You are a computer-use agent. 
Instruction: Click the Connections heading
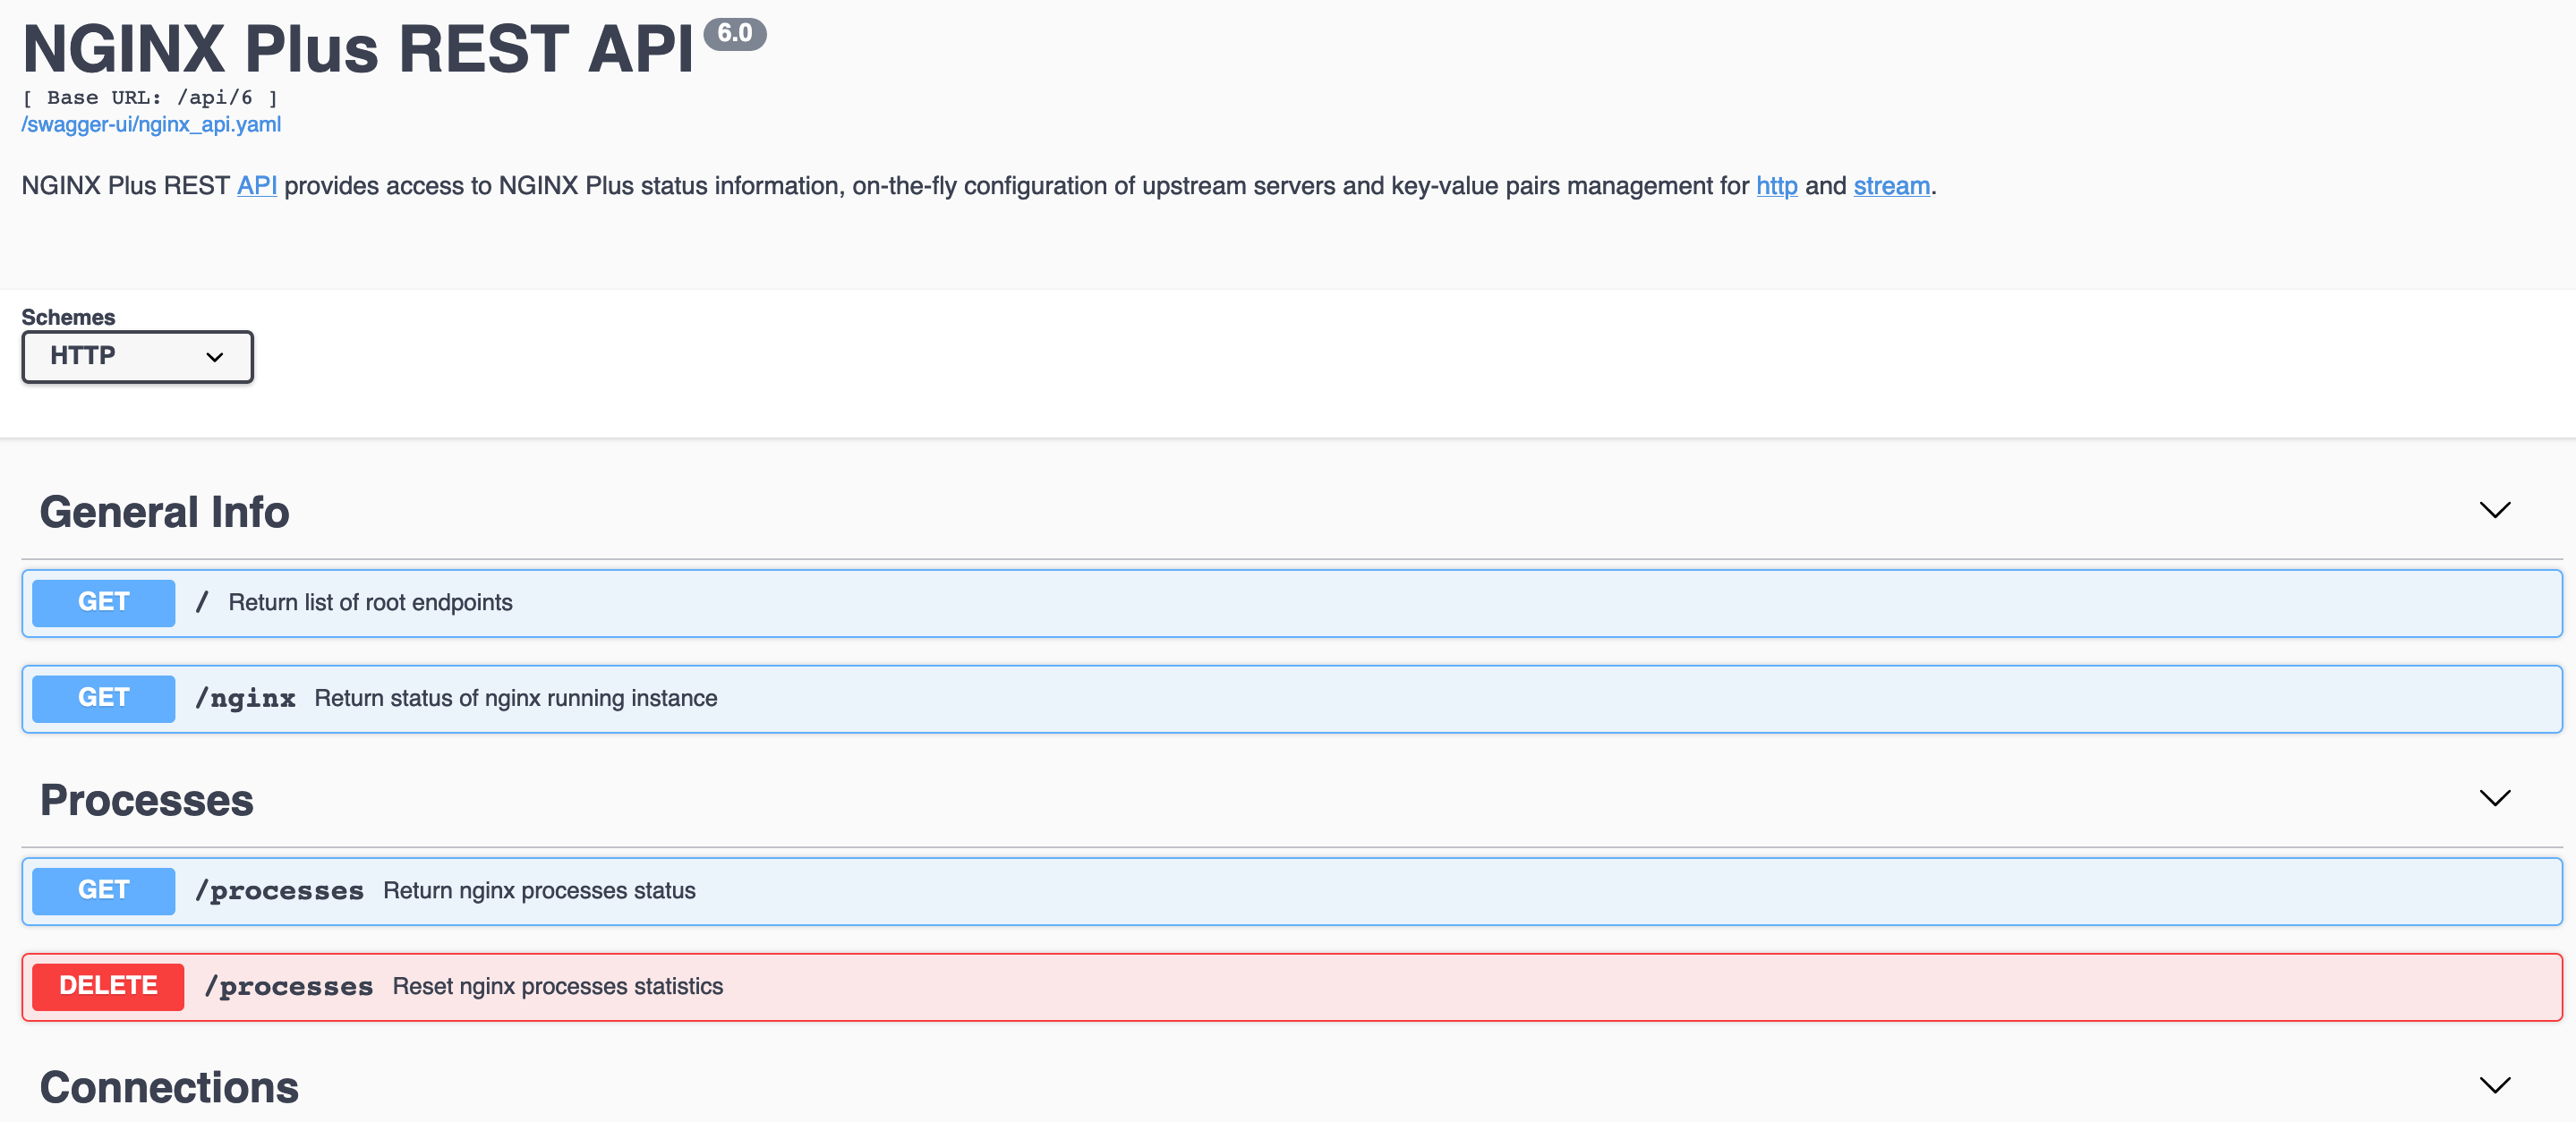[169, 1087]
